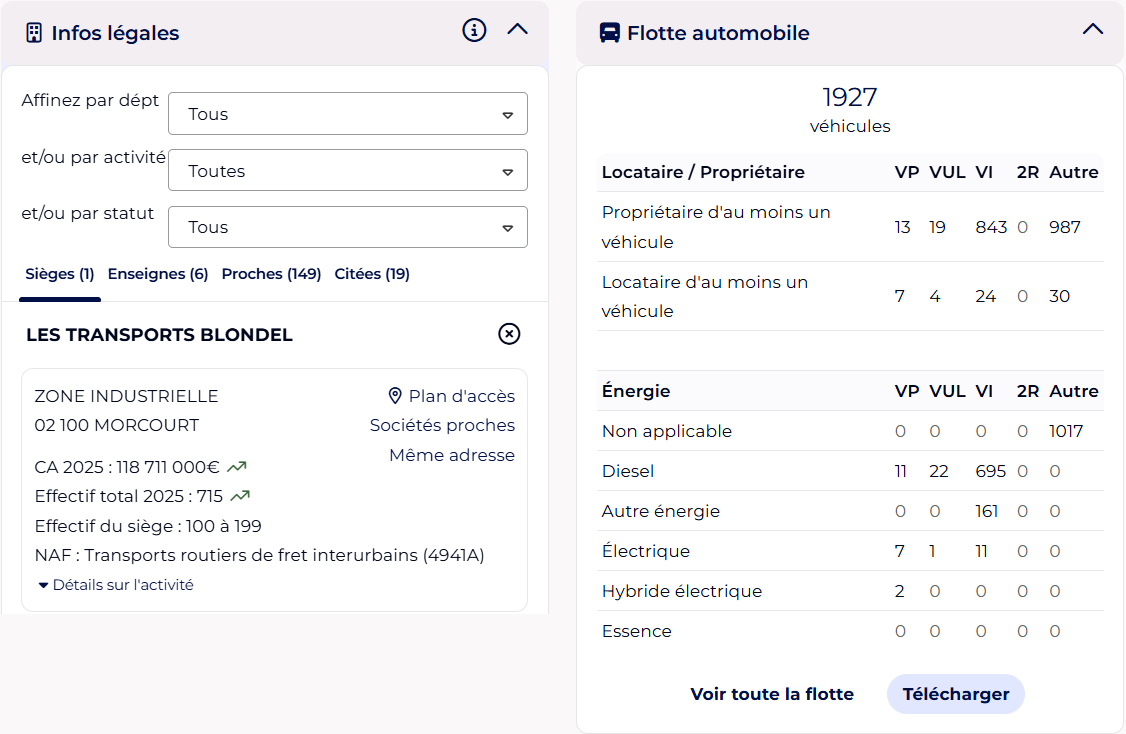
Task: Click the trend arrow icon next to Effectif total
Action: (x=240, y=496)
